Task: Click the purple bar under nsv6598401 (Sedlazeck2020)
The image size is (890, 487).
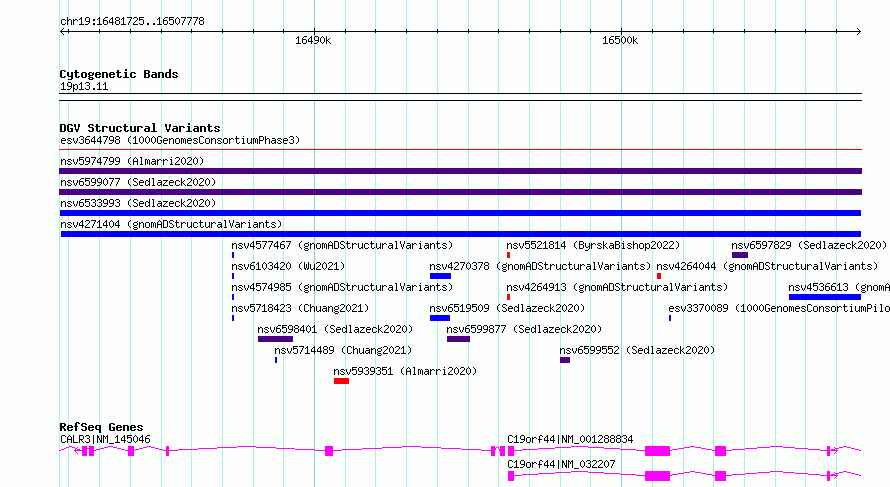Action: [275, 339]
